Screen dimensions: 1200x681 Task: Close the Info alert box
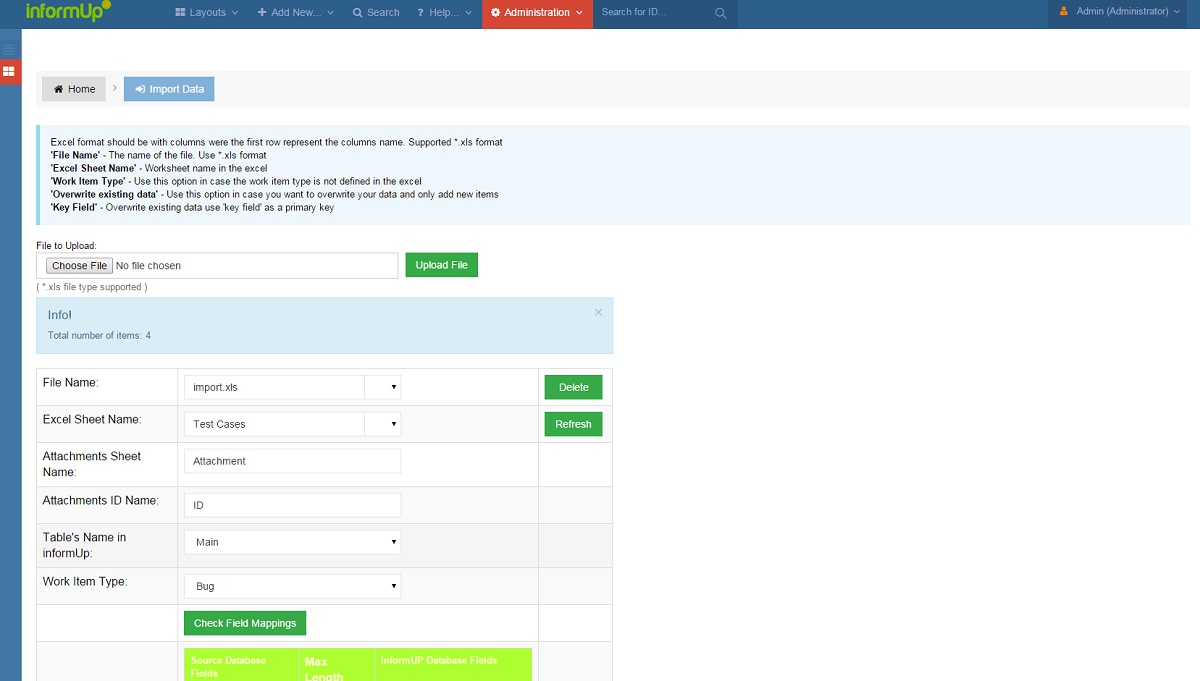[x=598, y=312]
